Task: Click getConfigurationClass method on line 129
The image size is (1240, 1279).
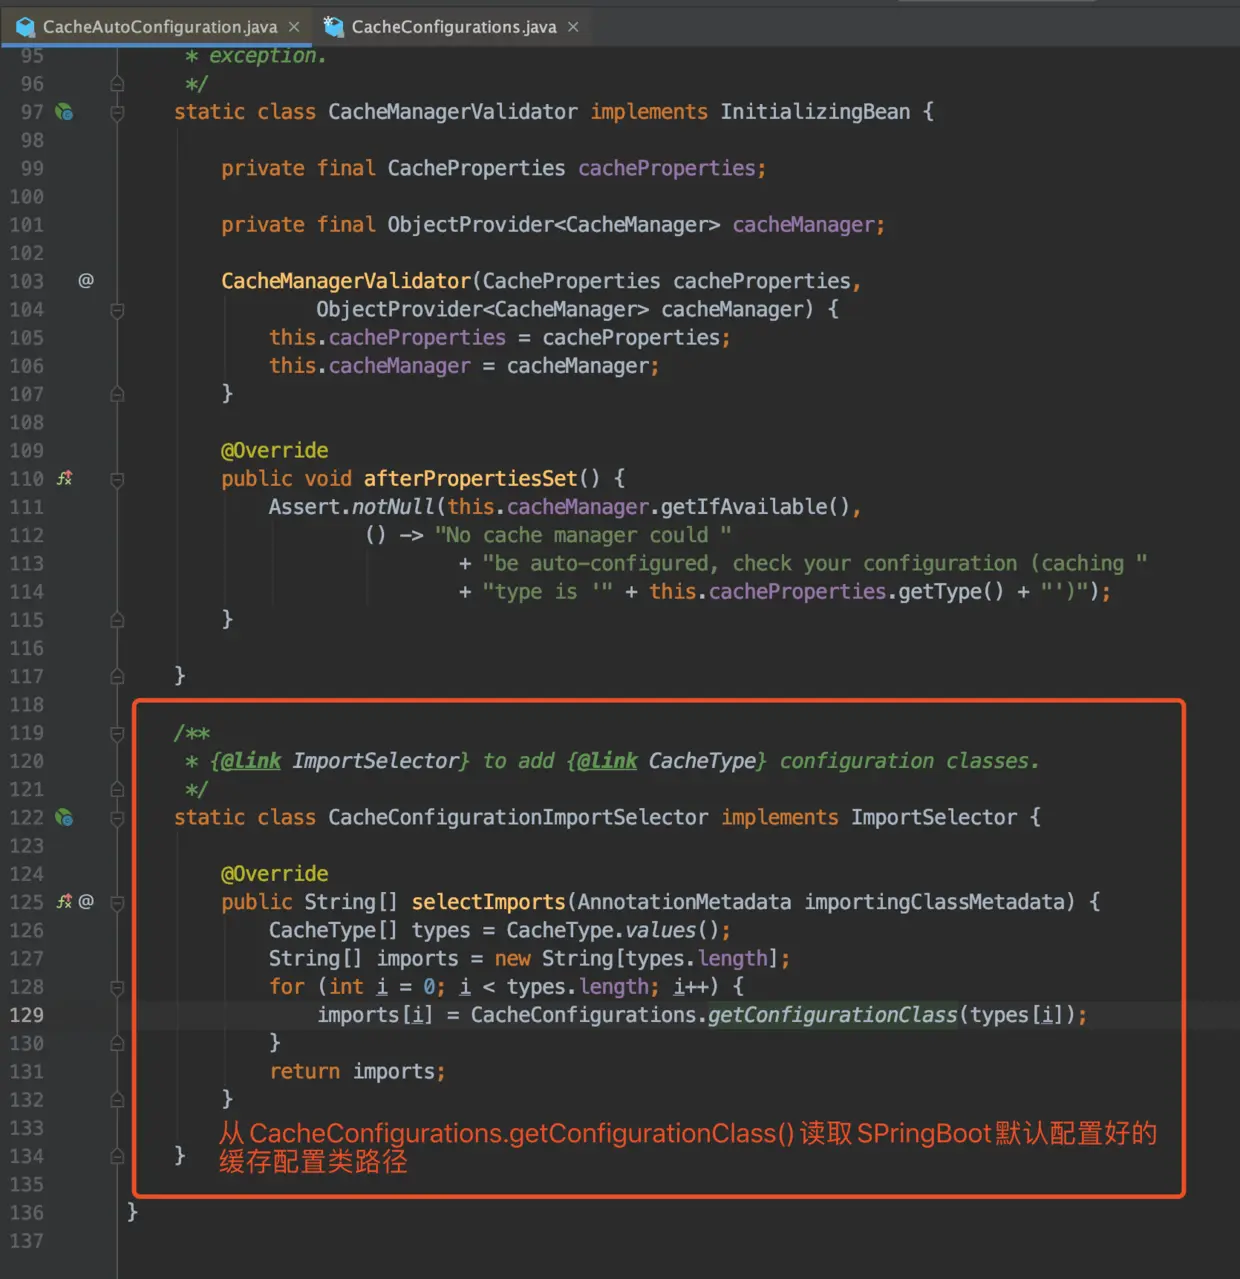Action: (833, 1015)
